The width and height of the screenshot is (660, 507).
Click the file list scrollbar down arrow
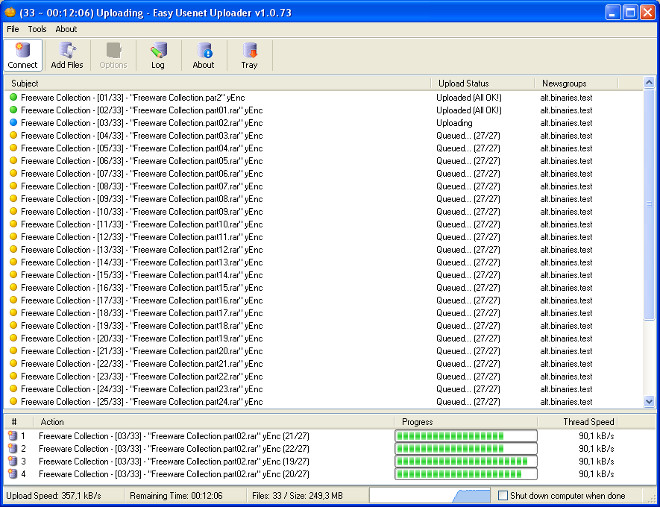(x=649, y=401)
